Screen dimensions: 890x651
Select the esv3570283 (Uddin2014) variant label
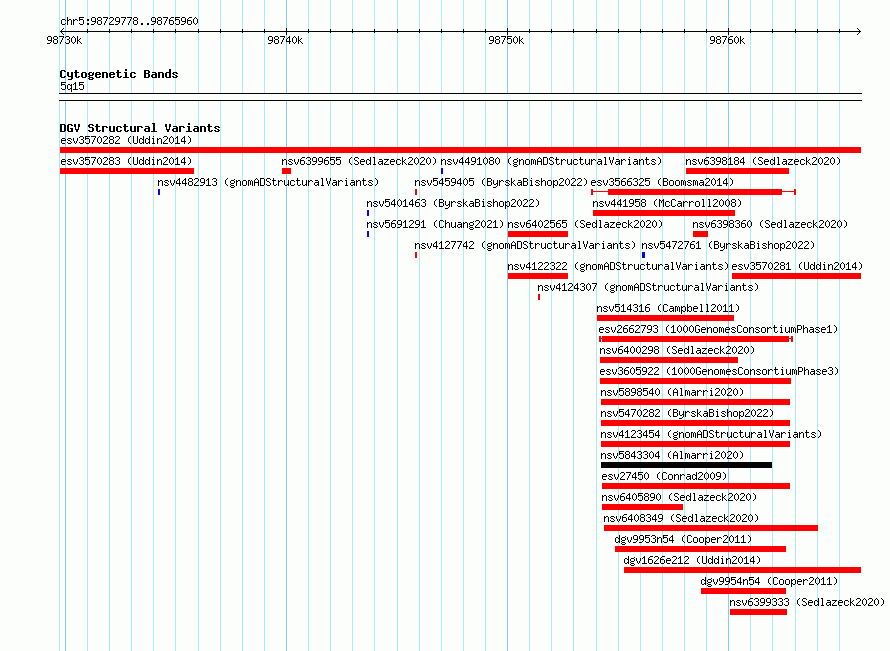(126, 161)
